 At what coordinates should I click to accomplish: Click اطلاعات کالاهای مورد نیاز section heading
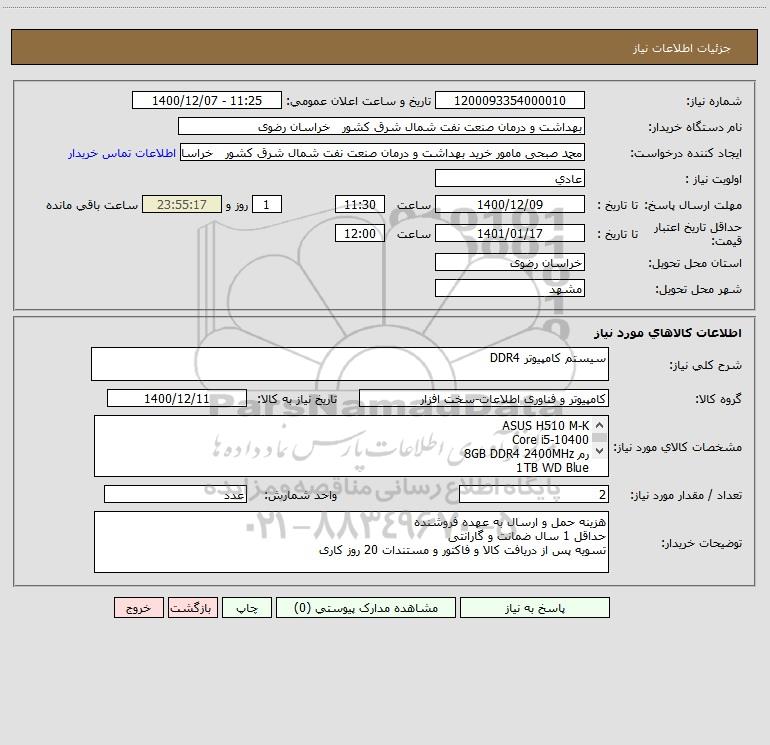pyautogui.click(x=668, y=333)
